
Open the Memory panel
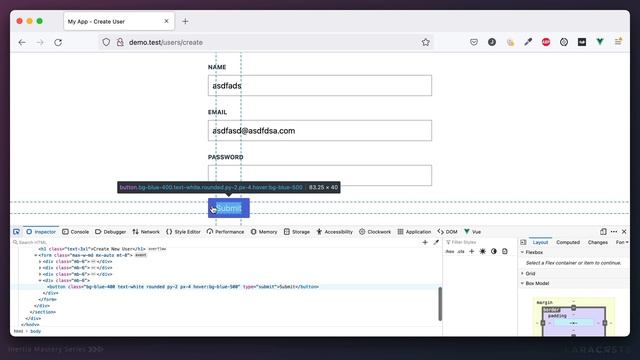tap(264, 231)
